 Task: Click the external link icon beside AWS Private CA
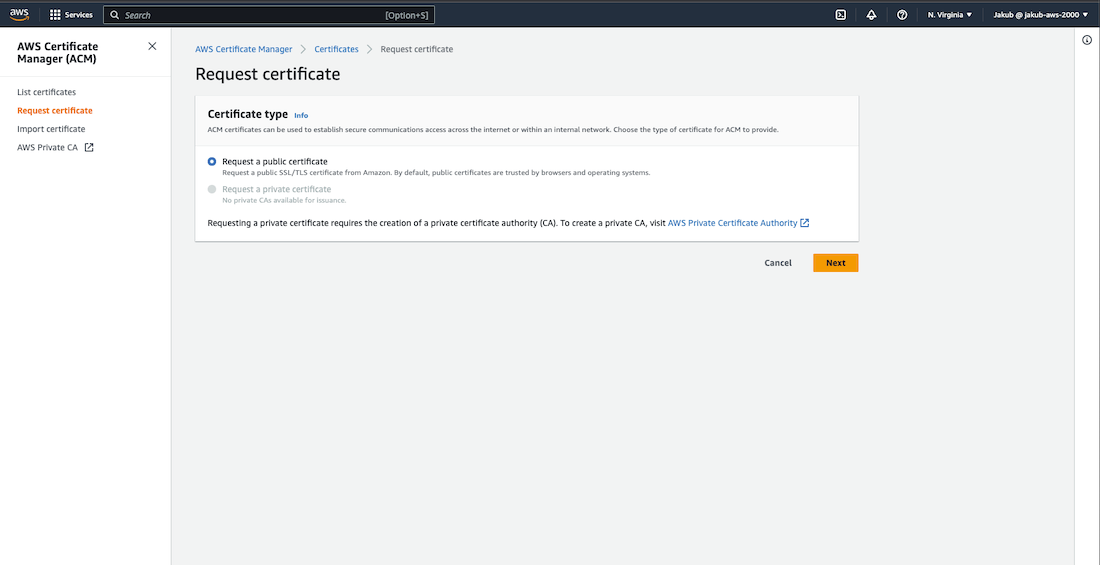(89, 147)
